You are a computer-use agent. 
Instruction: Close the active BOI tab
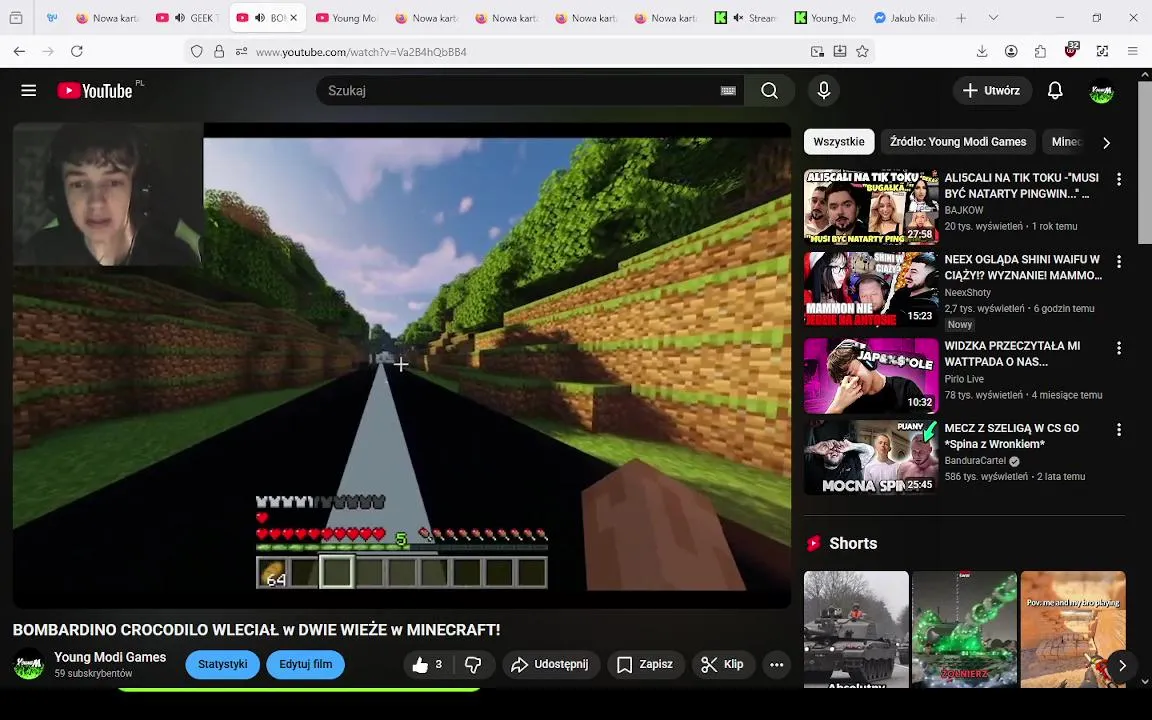[x=293, y=18]
